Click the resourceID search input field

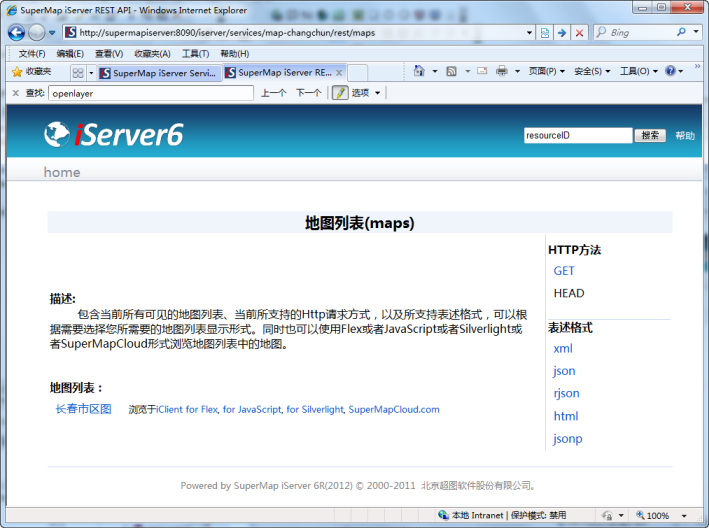[x=577, y=136]
